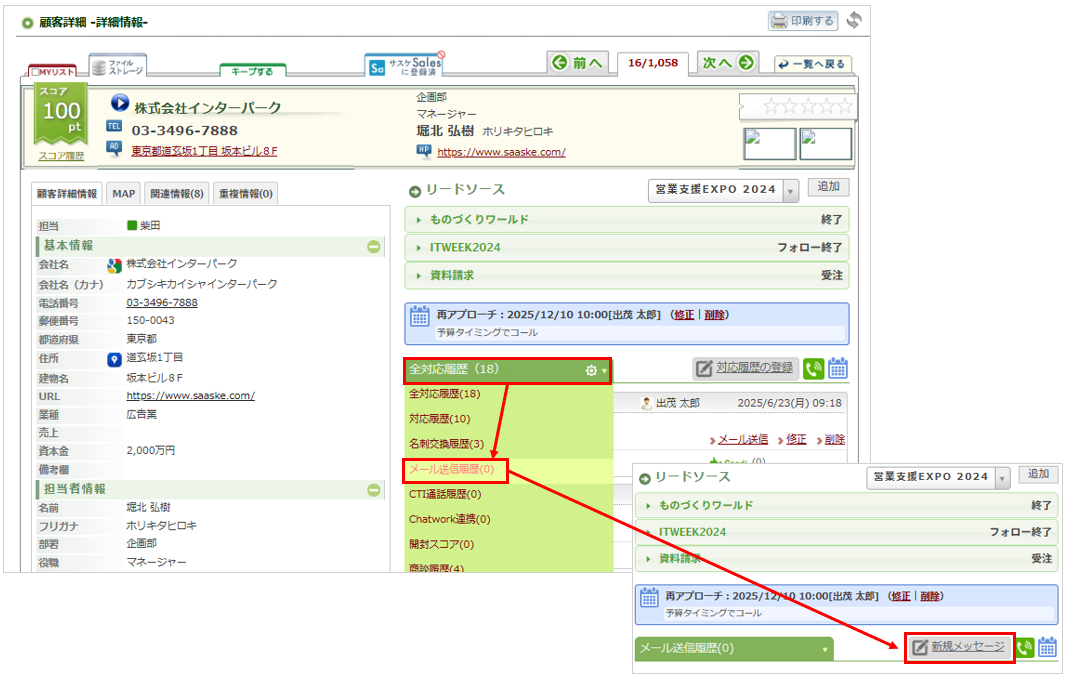
Task: Collapse the 基本情報 section
Action: [373, 246]
